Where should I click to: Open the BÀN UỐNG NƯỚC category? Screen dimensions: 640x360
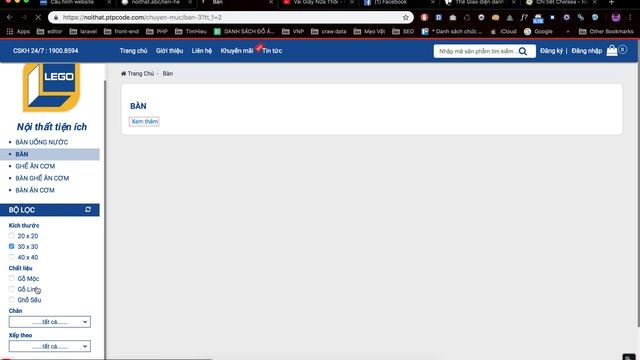pyautogui.click(x=42, y=142)
